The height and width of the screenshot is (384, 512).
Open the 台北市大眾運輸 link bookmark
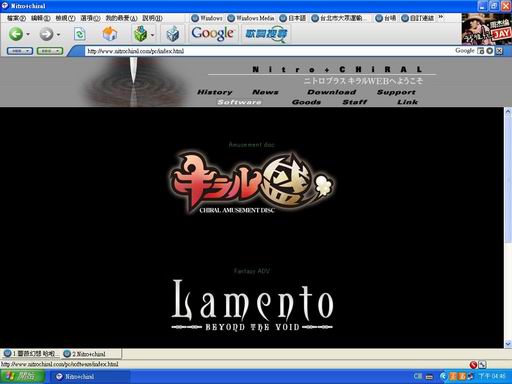pos(339,18)
